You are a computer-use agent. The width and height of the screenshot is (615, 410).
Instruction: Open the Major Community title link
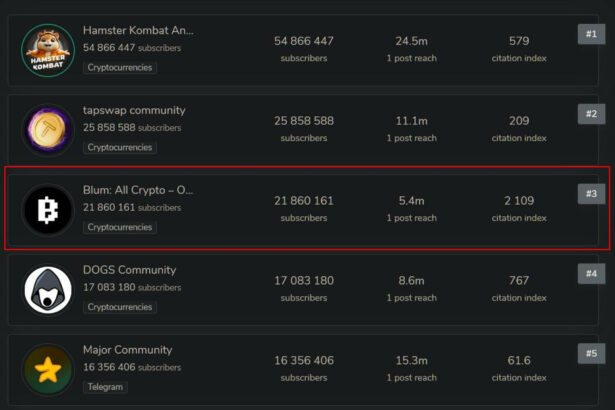point(127,350)
